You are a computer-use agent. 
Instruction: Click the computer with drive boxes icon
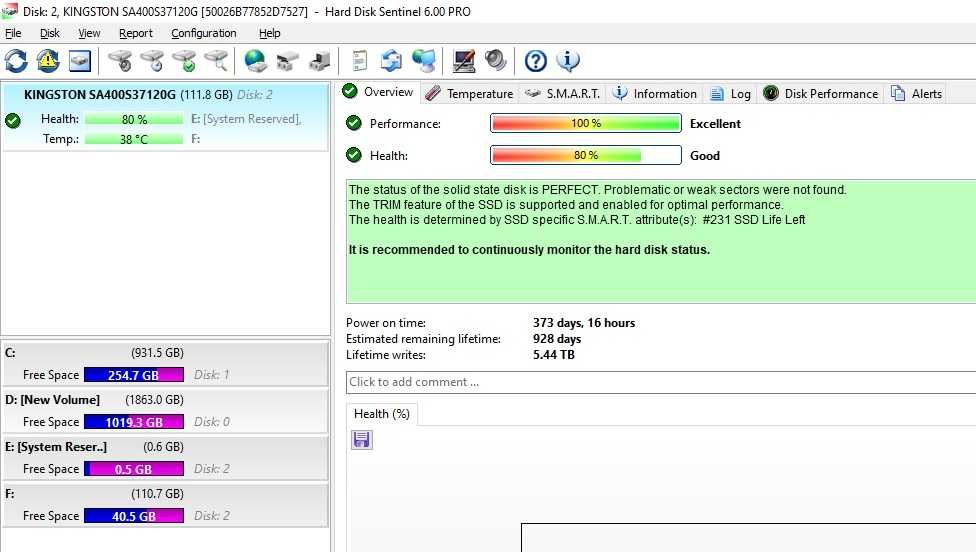click(x=319, y=61)
